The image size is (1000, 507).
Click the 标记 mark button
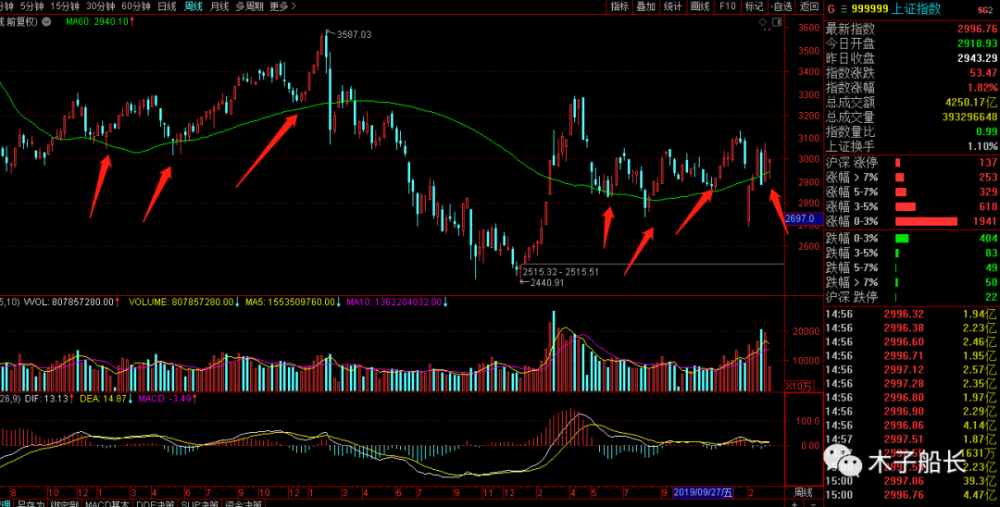(x=754, y=6)
